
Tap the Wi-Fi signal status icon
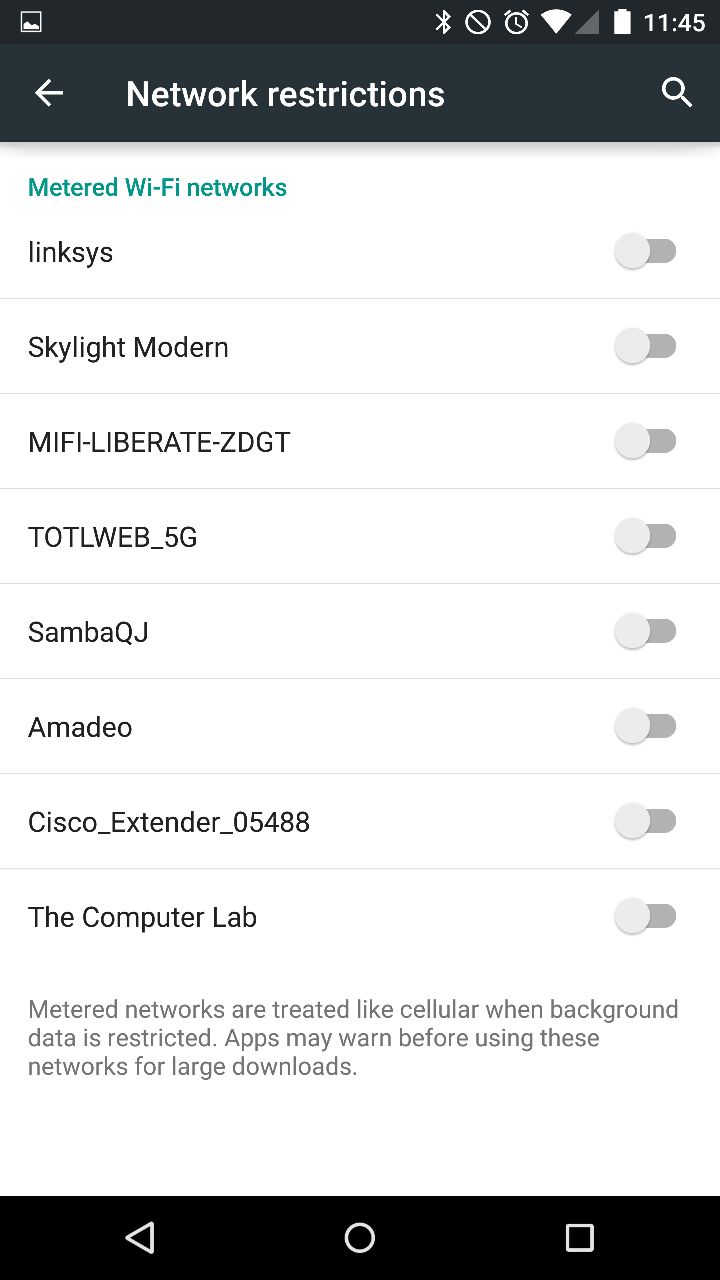click(x=555, y=22)
